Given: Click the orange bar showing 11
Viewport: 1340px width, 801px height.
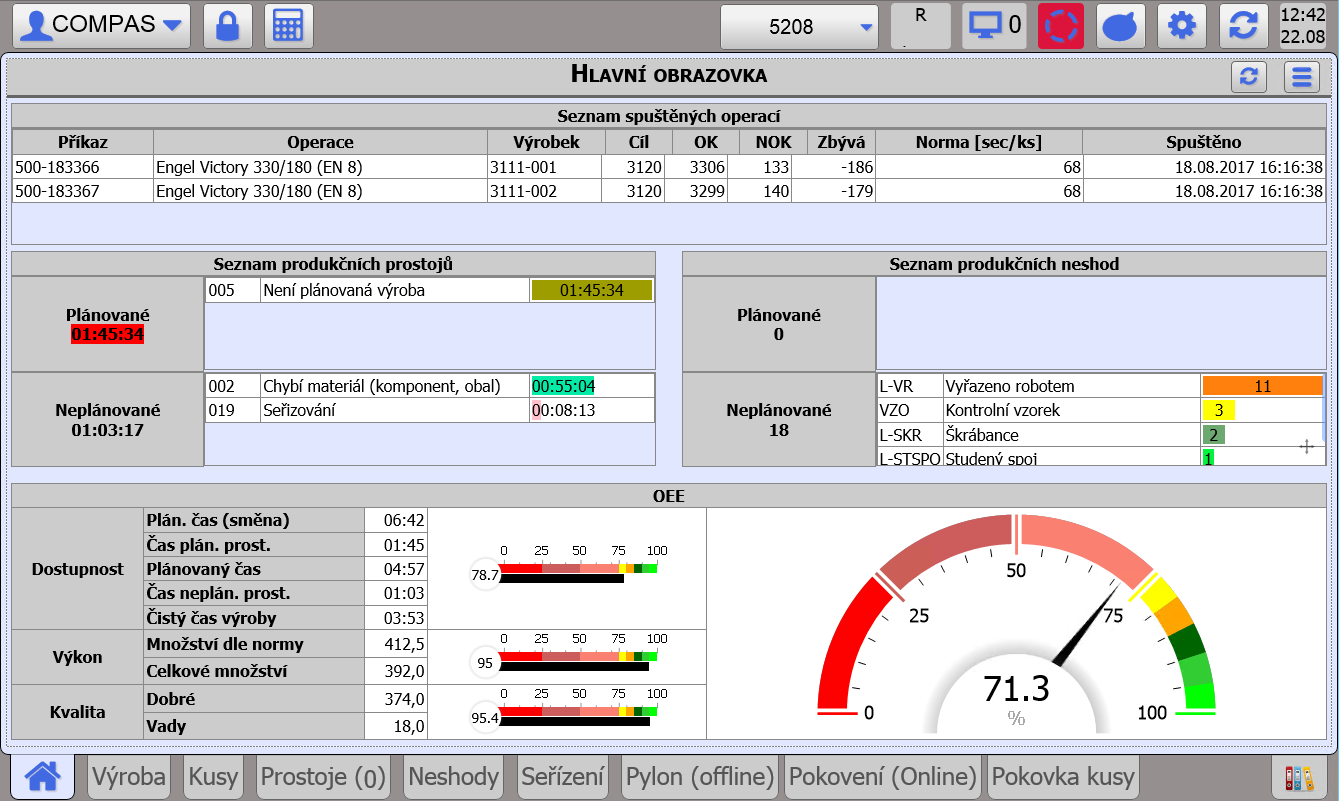Looking at the screenshot, I should pos(1262,386).
